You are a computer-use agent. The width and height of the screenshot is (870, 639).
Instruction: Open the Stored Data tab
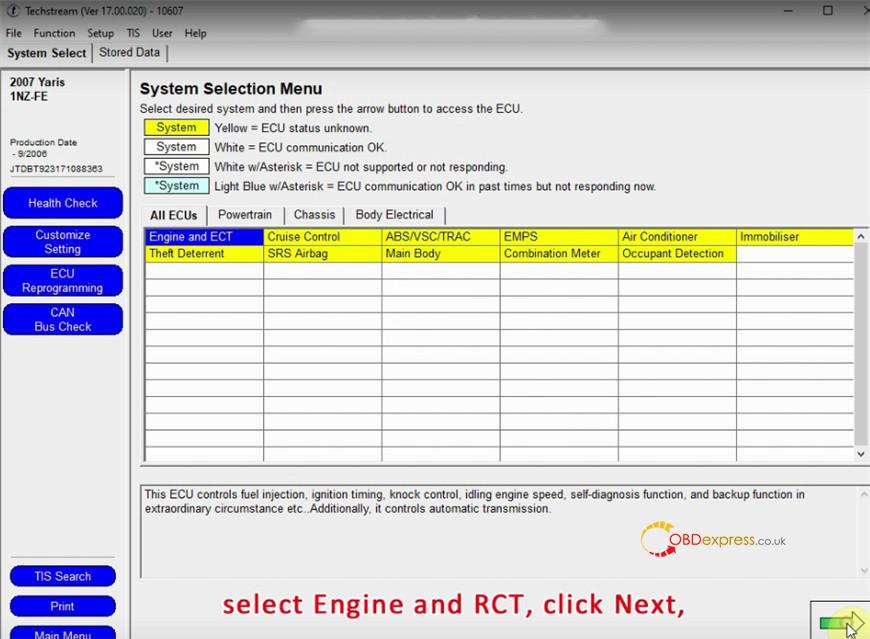pos(129,53)
